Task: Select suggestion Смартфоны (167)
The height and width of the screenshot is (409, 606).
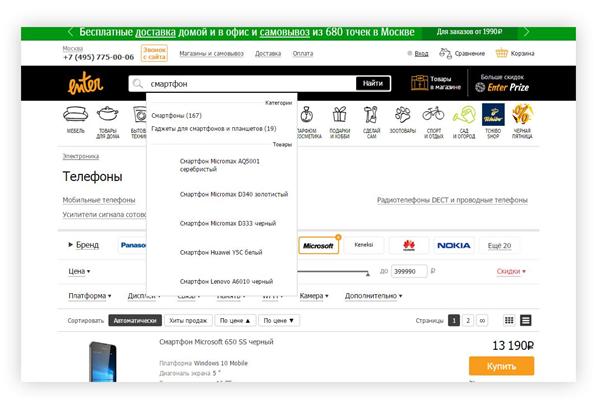Action: [176, 116]
